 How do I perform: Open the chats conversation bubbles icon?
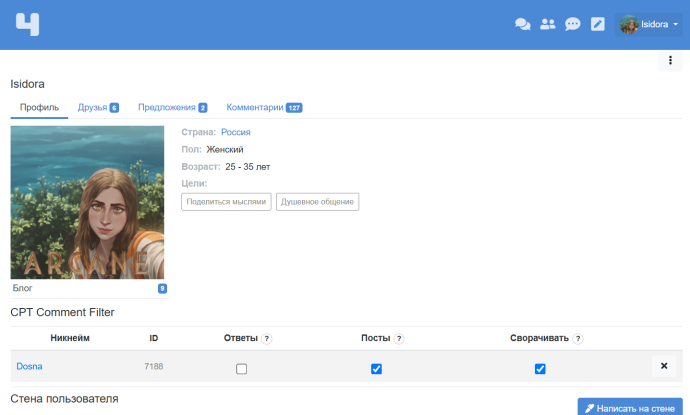(522, 24)
